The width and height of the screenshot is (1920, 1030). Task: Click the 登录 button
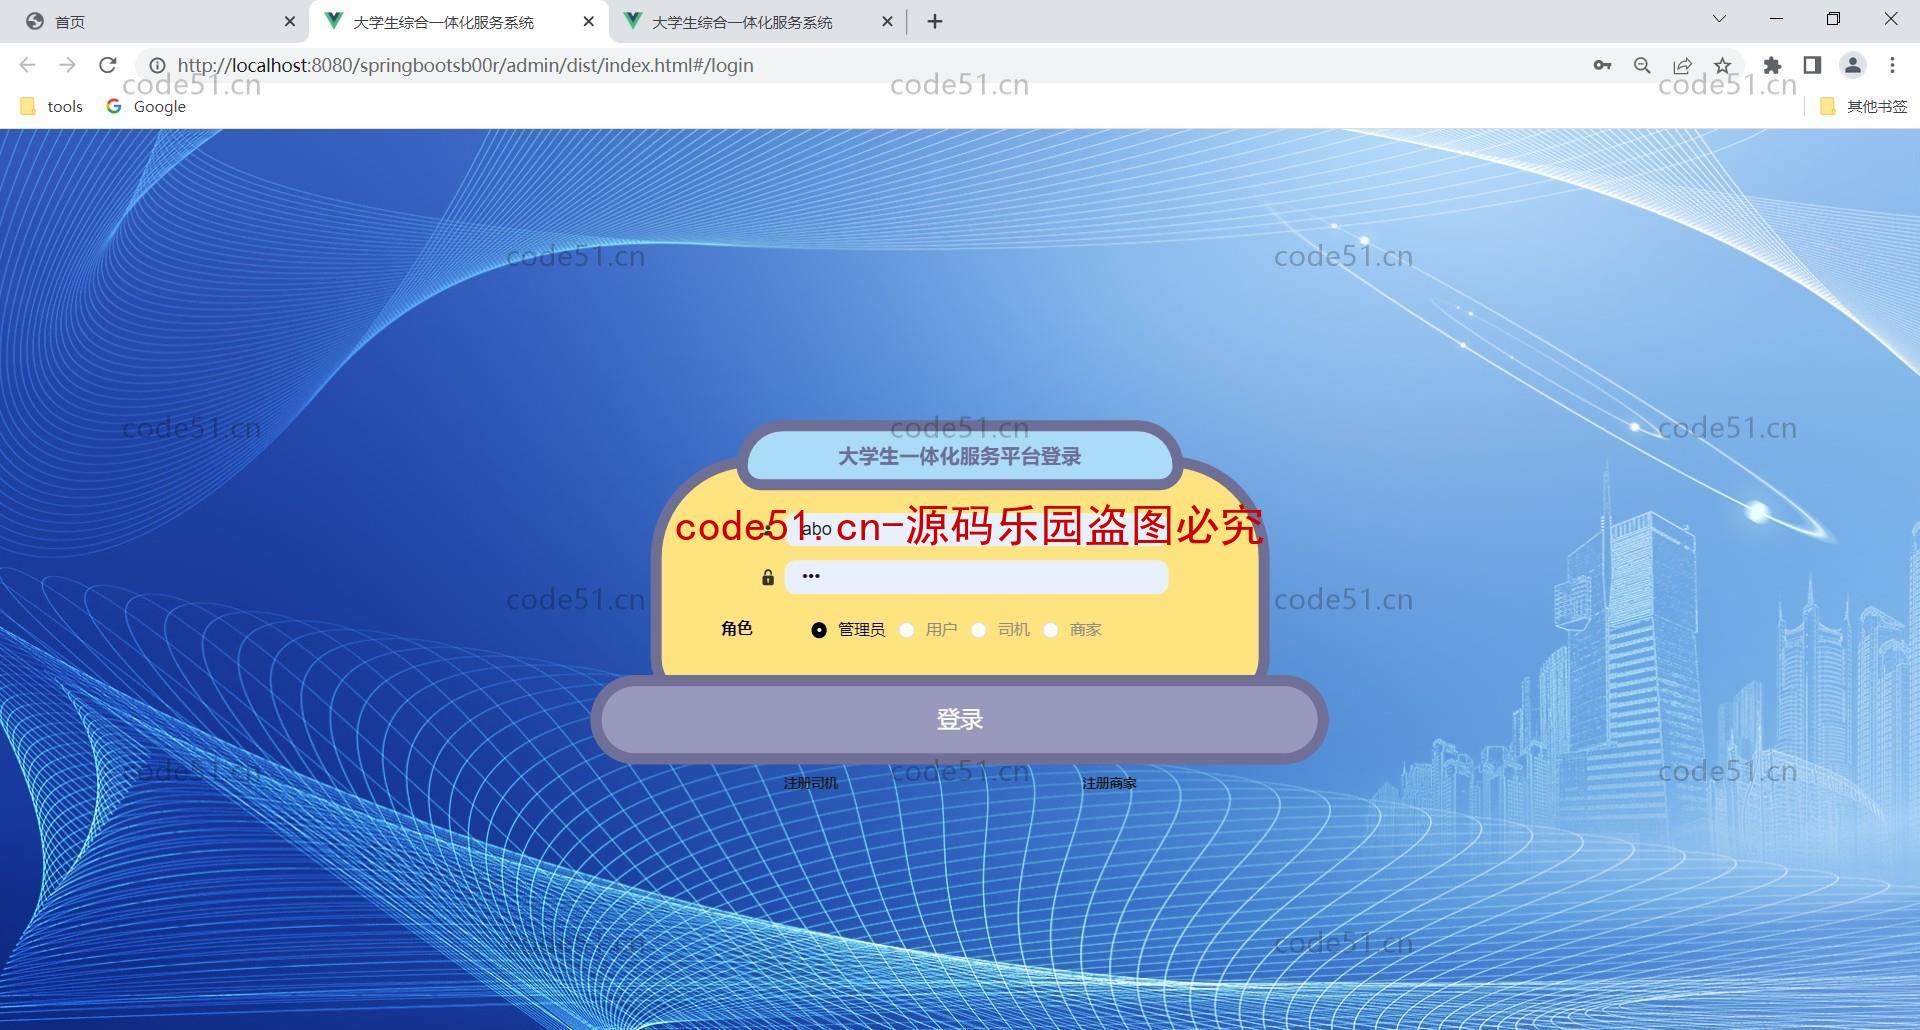tap(959, 719)
